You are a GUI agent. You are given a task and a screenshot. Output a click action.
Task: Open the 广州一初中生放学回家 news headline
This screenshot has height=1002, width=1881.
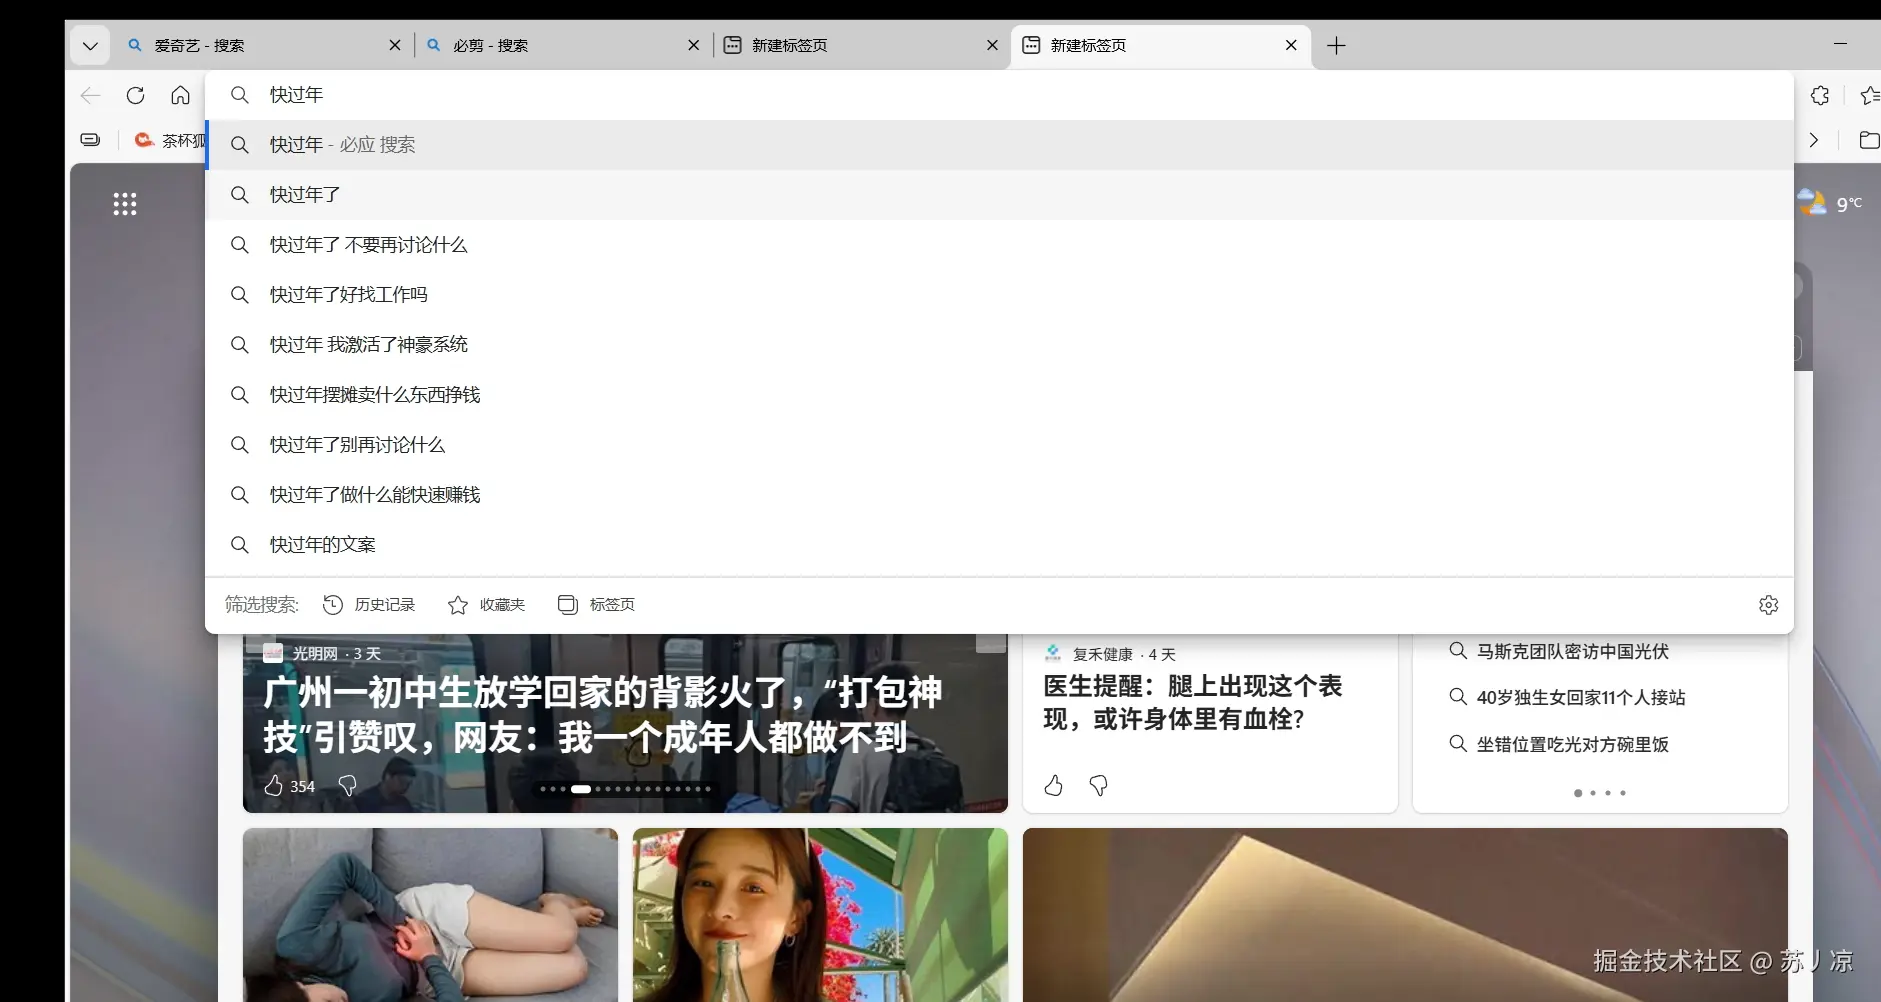click(603, 715)
